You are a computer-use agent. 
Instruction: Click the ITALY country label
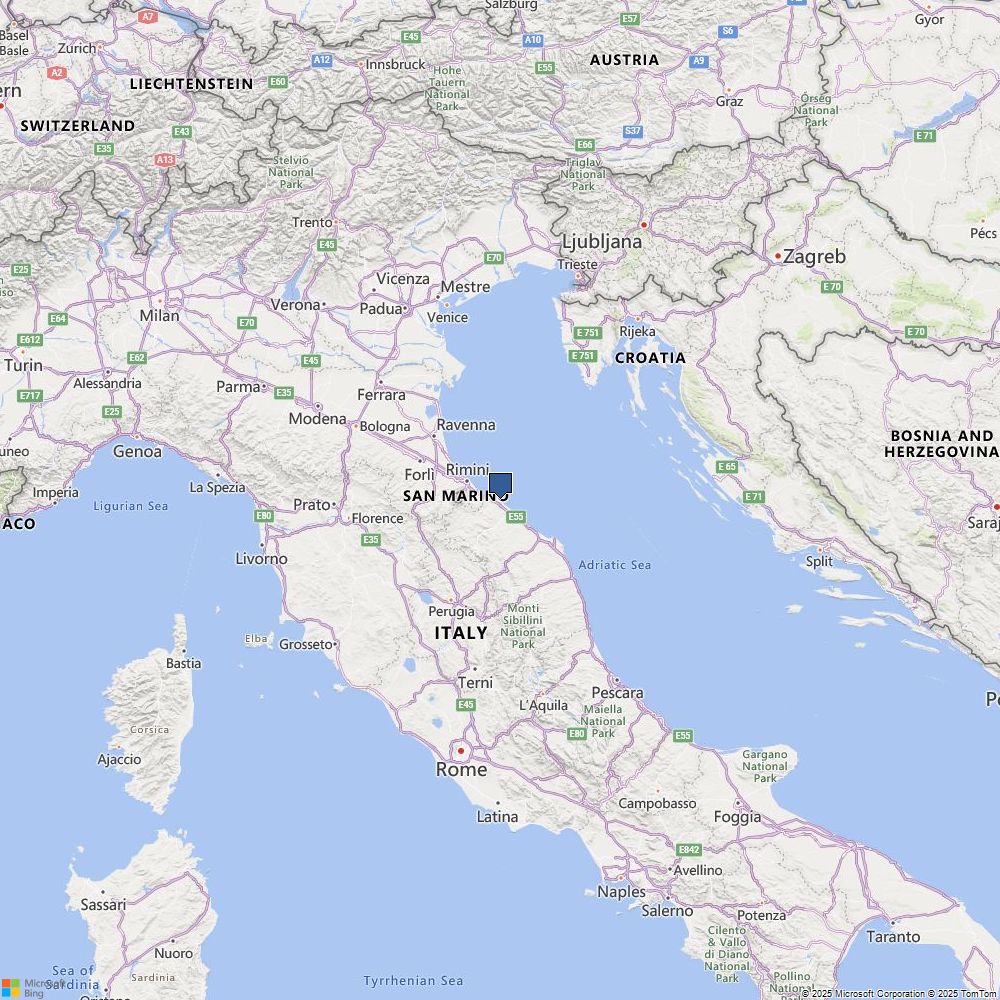coord(461,633)
